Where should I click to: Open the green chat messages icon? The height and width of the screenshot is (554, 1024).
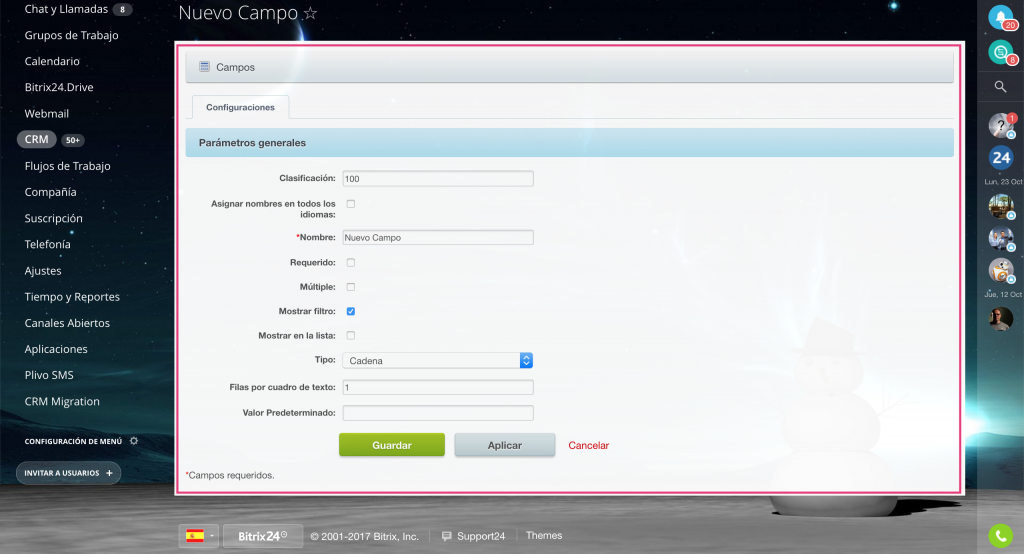(1000, 52)
